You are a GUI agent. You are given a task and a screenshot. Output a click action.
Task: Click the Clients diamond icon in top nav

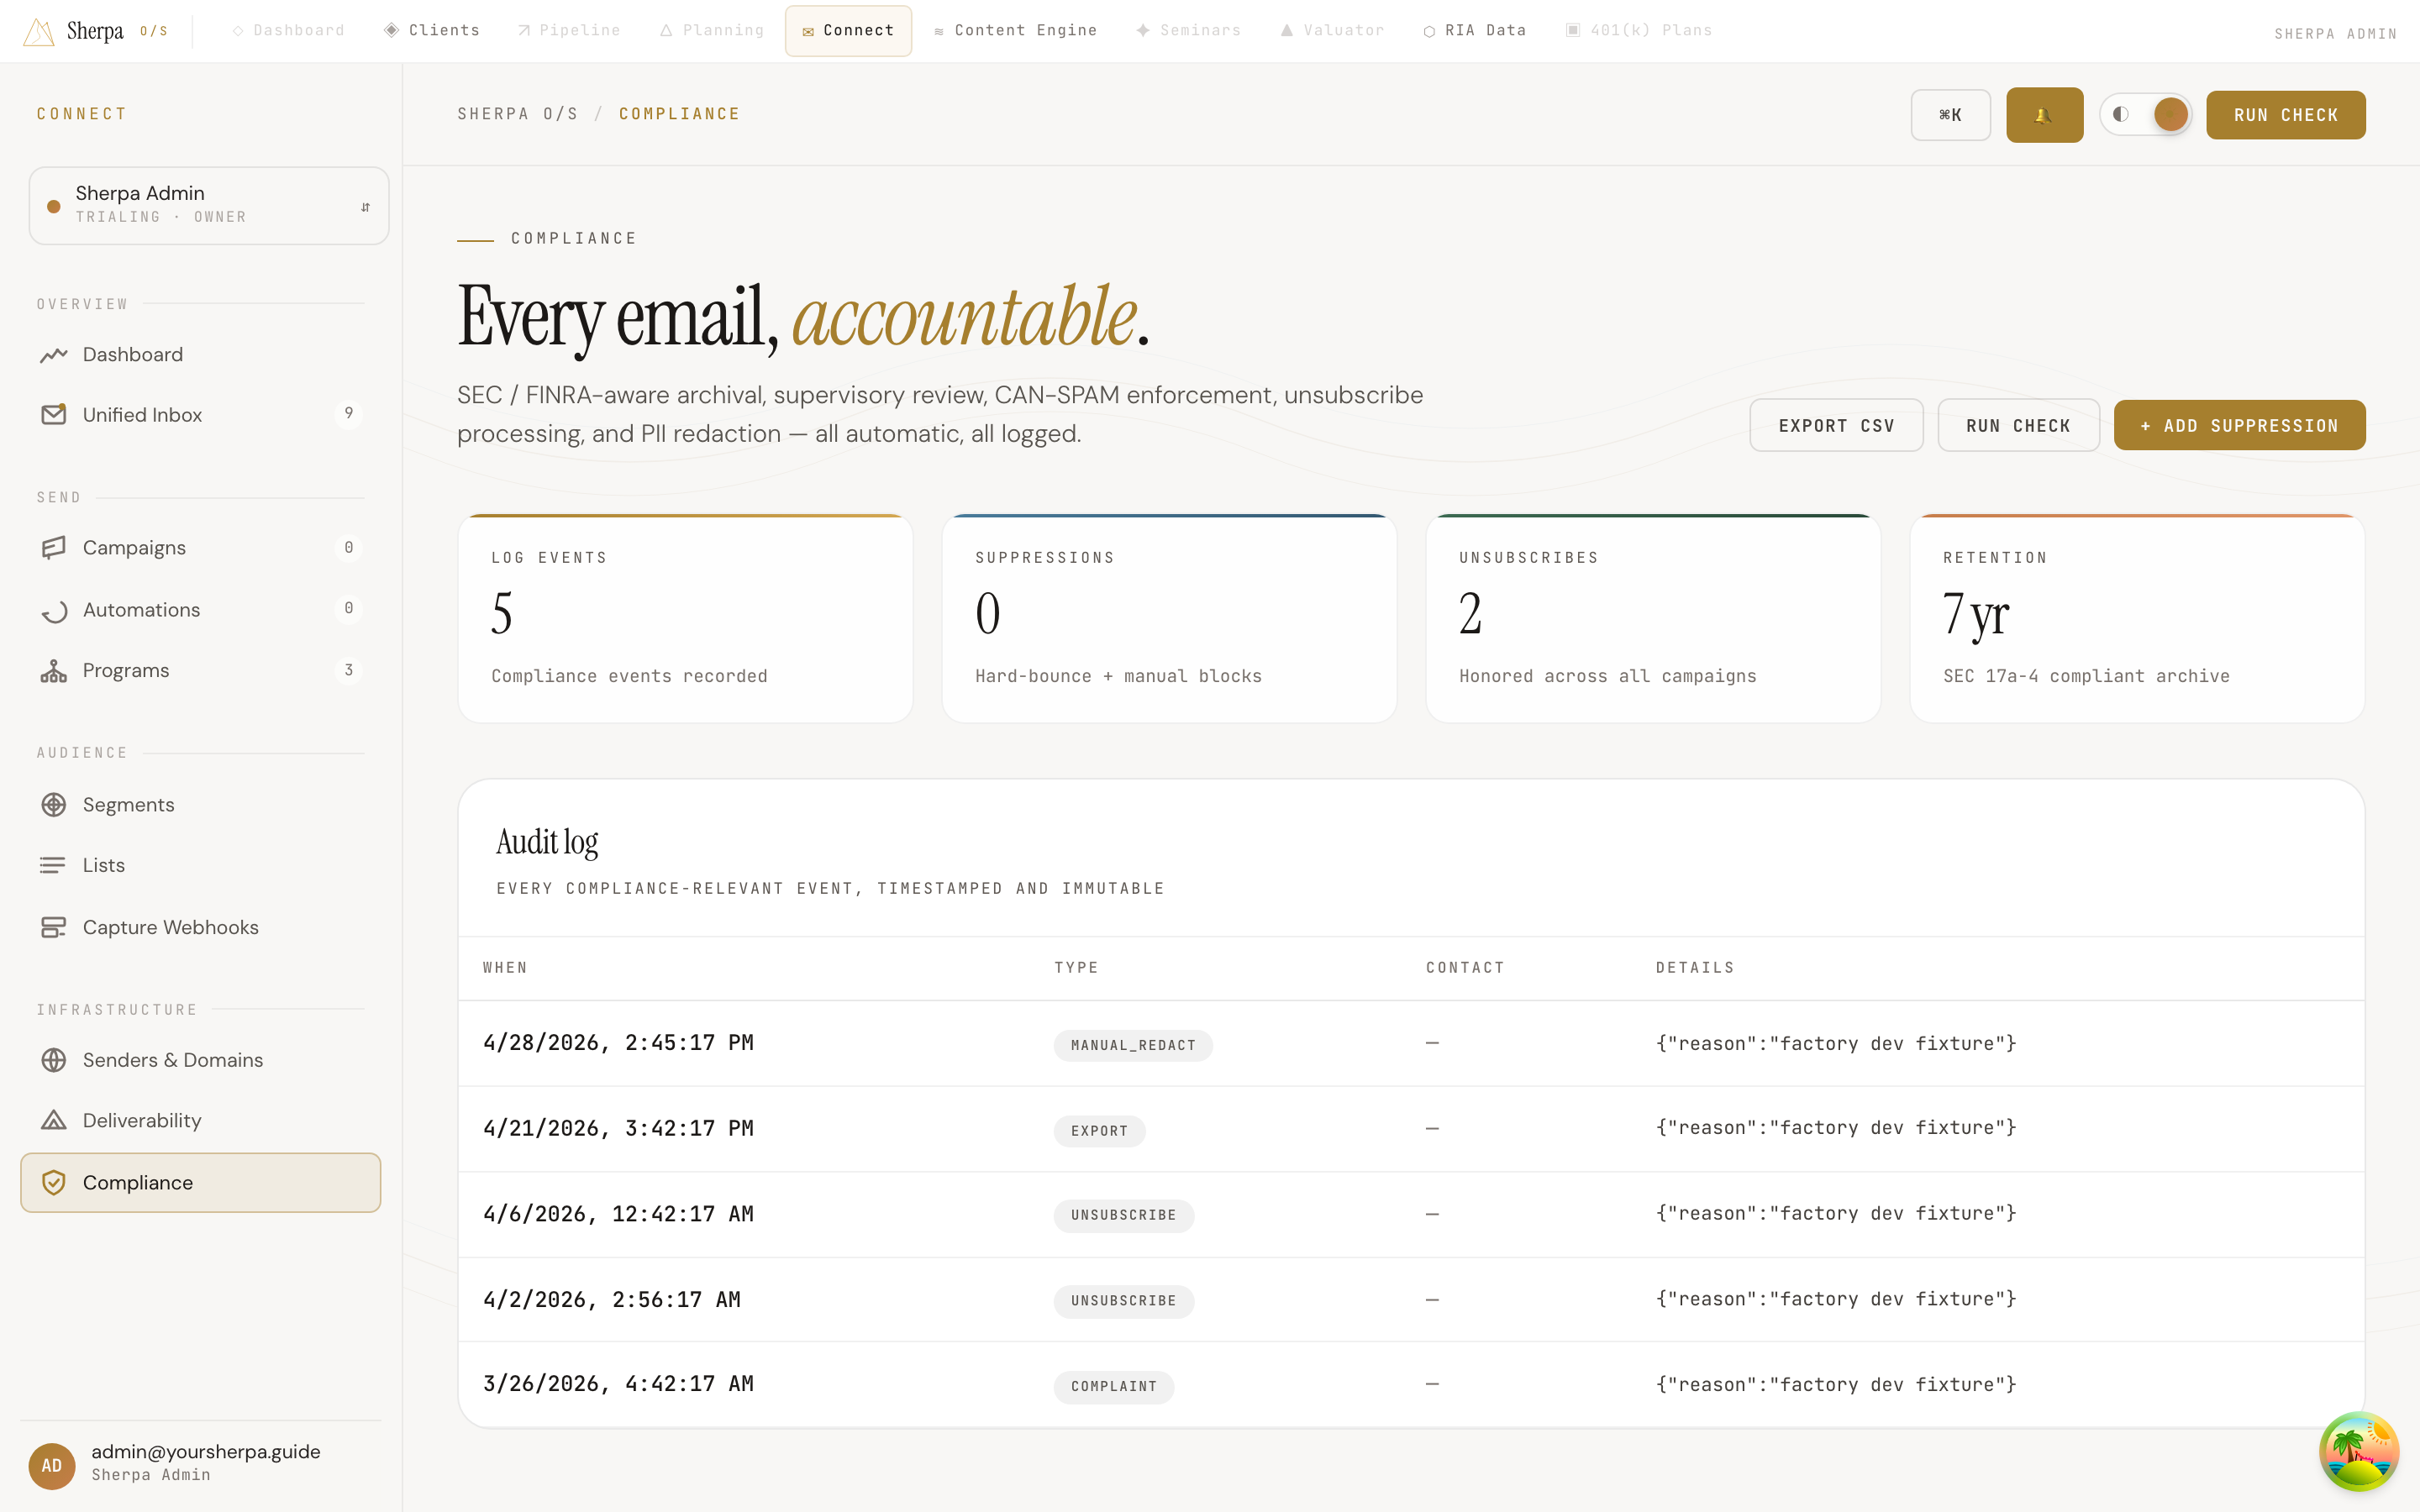click(x=392, y=30)
